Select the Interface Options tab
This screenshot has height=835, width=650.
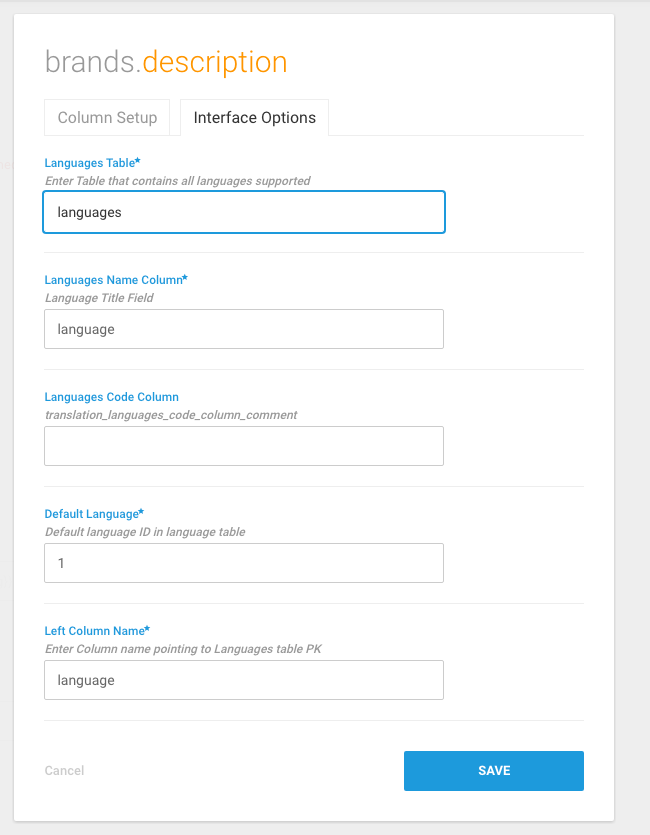point(254,117)
